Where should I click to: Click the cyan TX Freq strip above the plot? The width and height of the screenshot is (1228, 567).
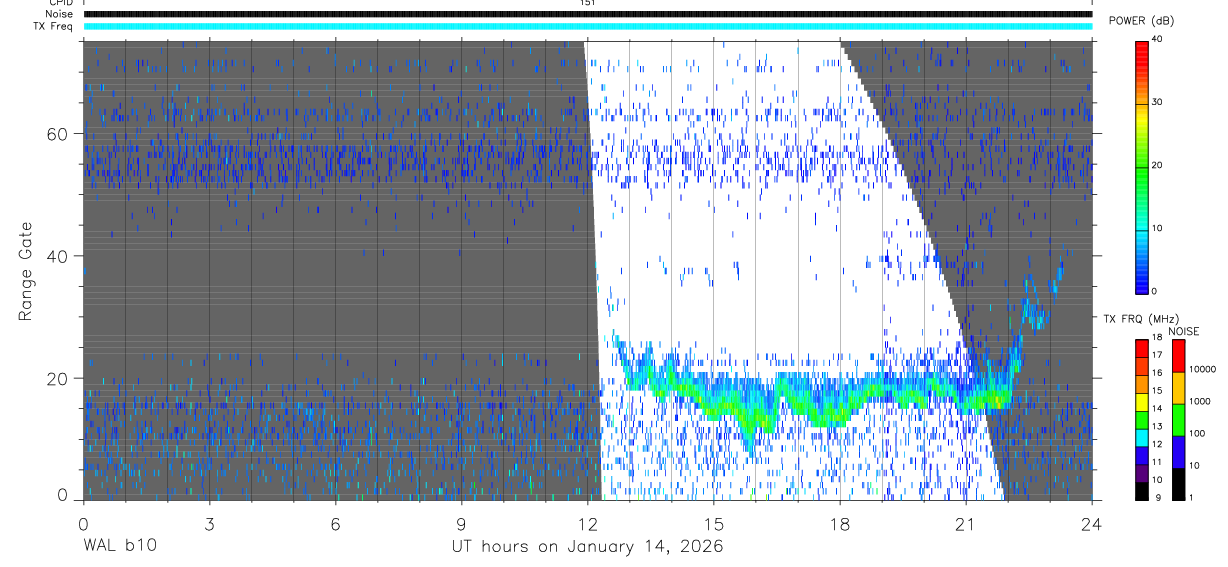[x=588, y=26]
